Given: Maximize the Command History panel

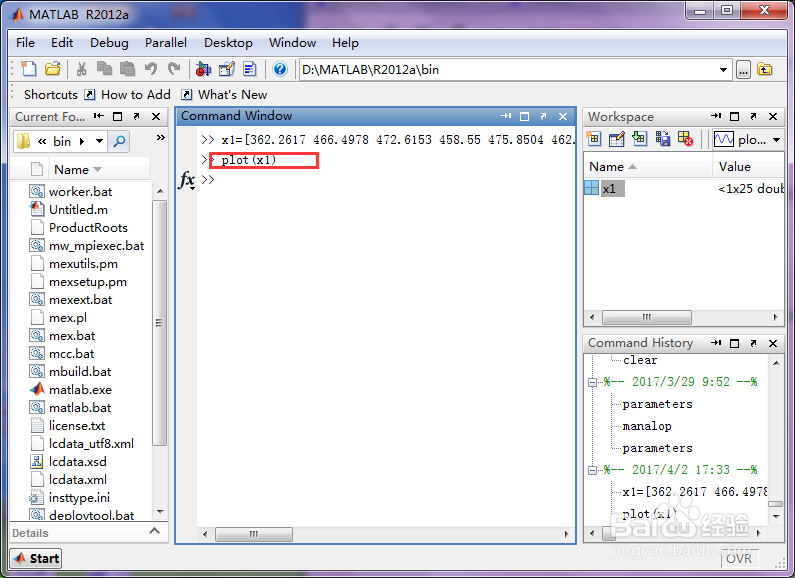Looking at the screenshot, I should [734, 343].
